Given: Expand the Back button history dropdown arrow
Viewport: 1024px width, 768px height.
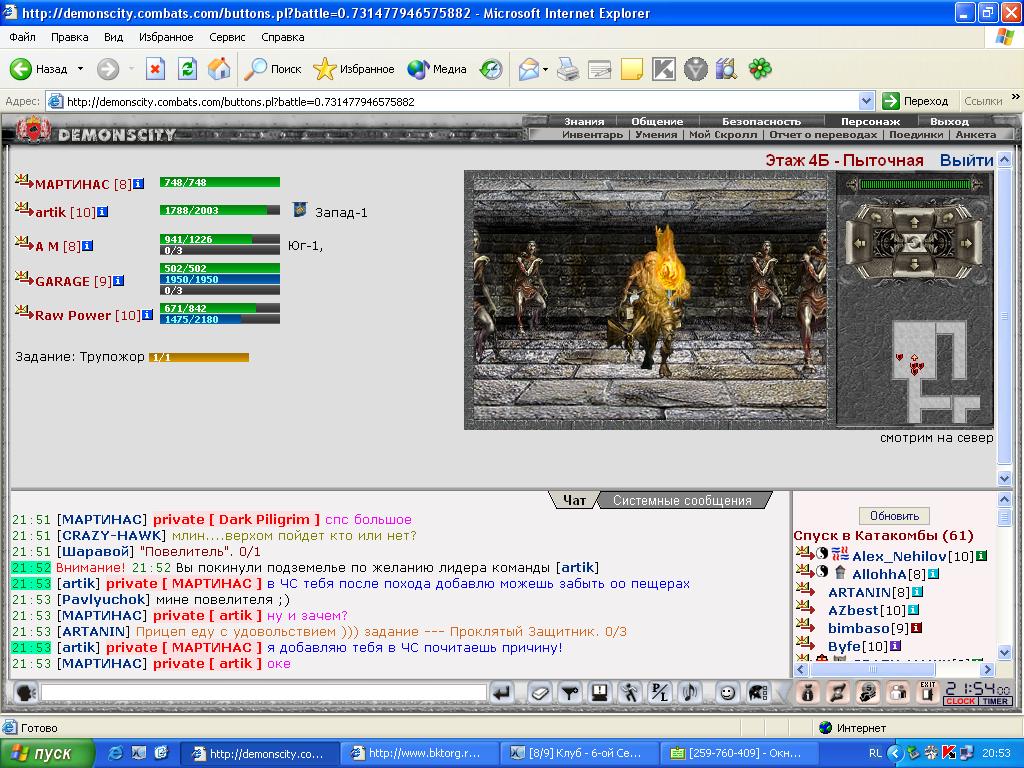Looking at the screenshot, I should coord(80,69).
